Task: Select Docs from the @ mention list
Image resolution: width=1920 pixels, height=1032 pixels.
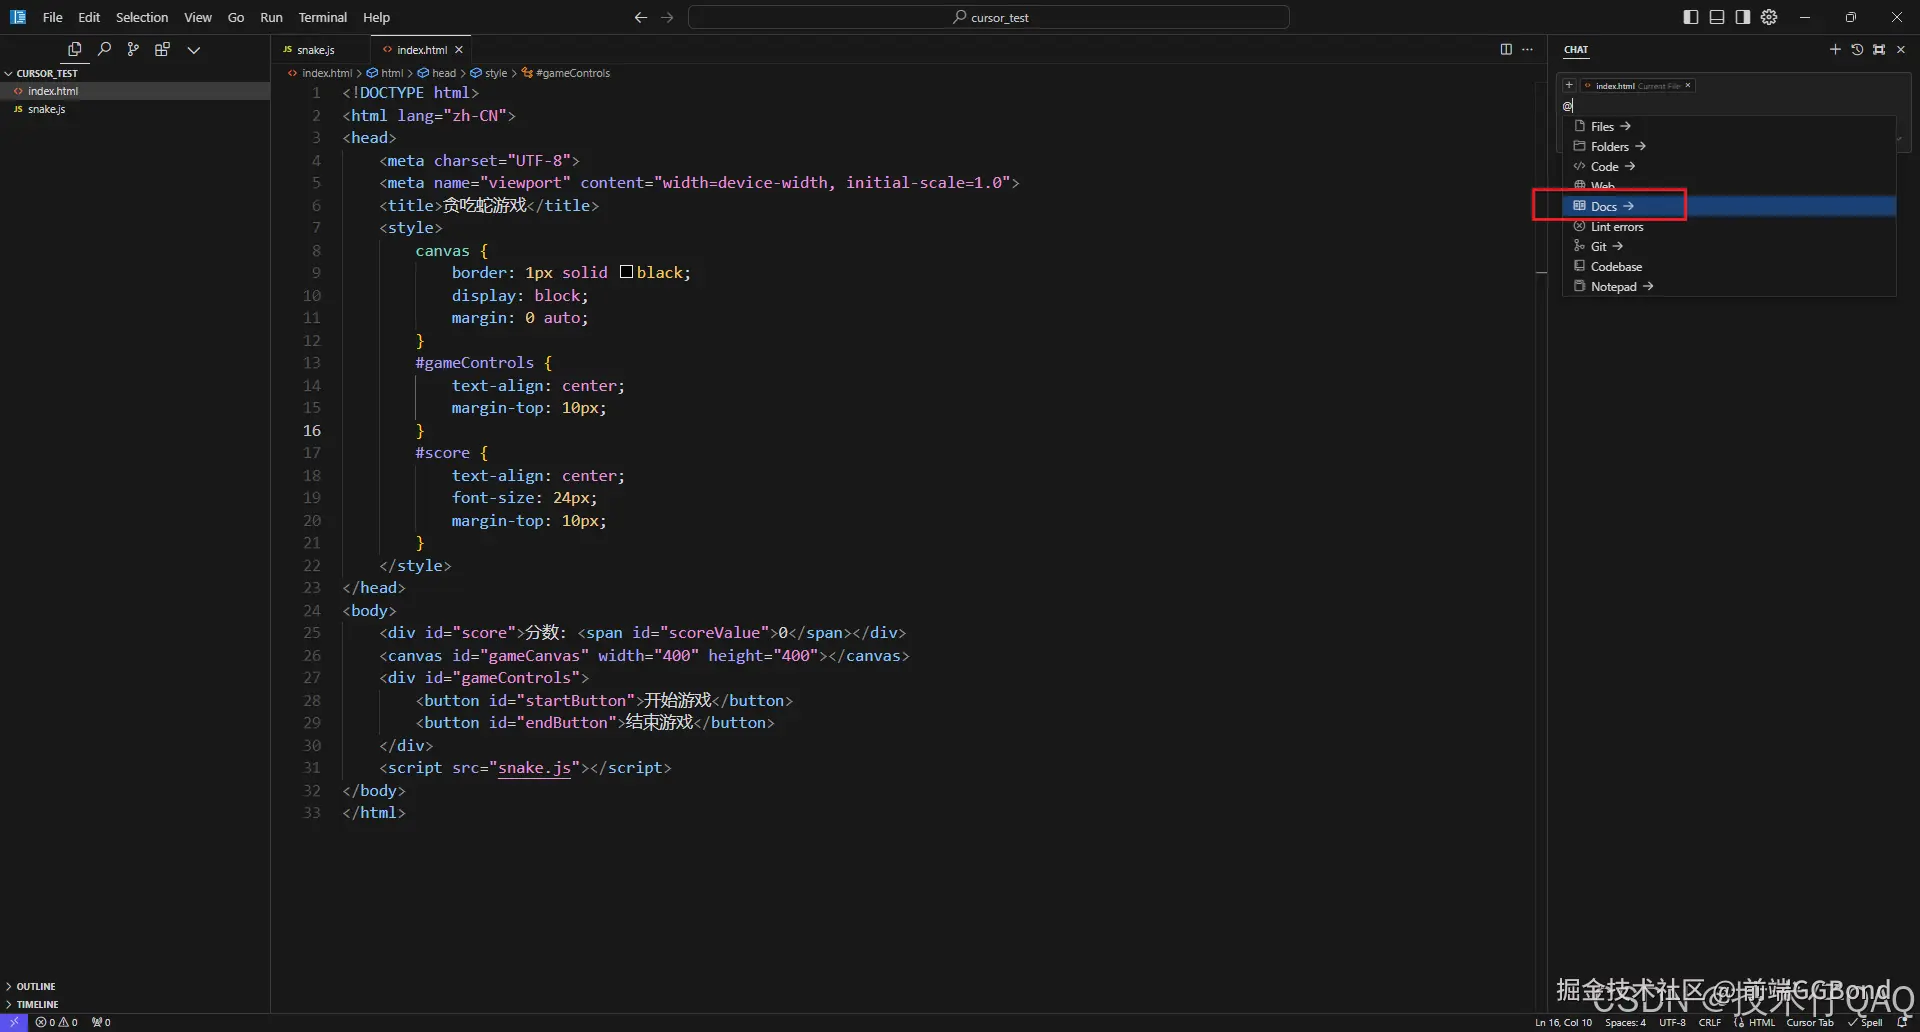Action: [x=1604, y=207]
